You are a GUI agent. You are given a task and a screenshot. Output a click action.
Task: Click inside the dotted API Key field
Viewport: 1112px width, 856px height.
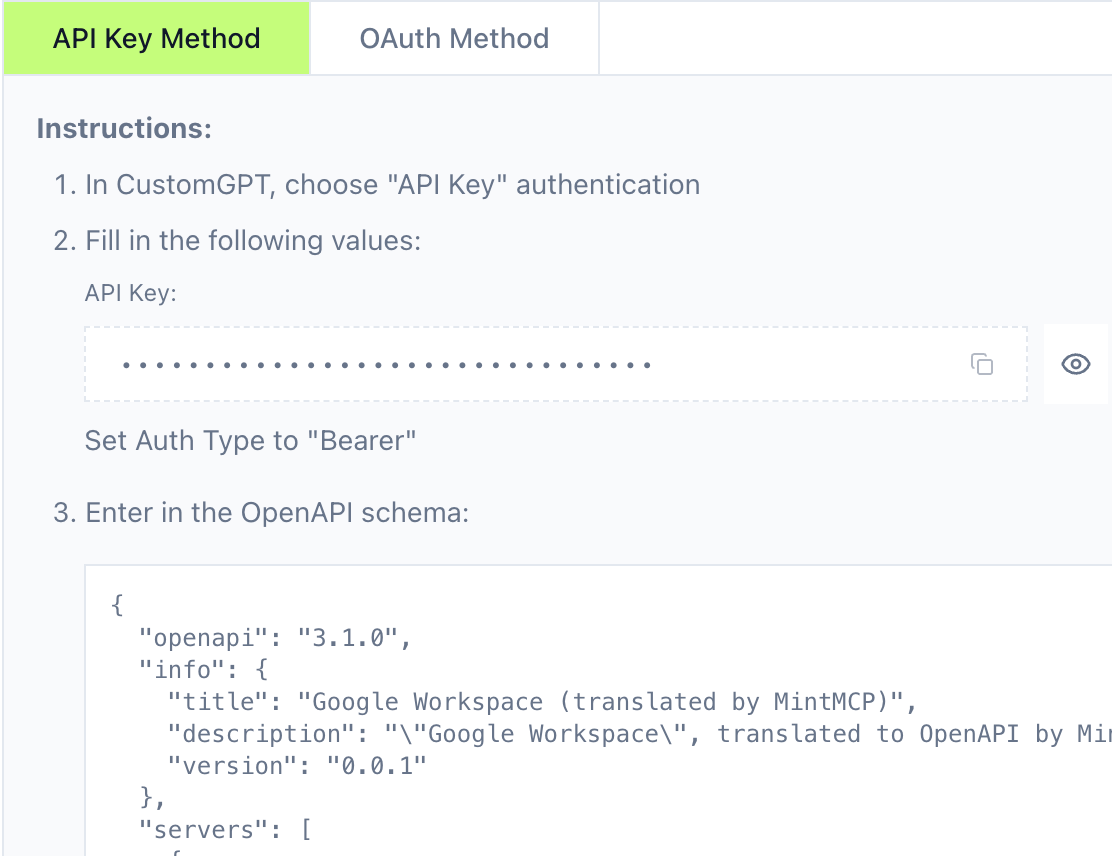pos(400,364)
